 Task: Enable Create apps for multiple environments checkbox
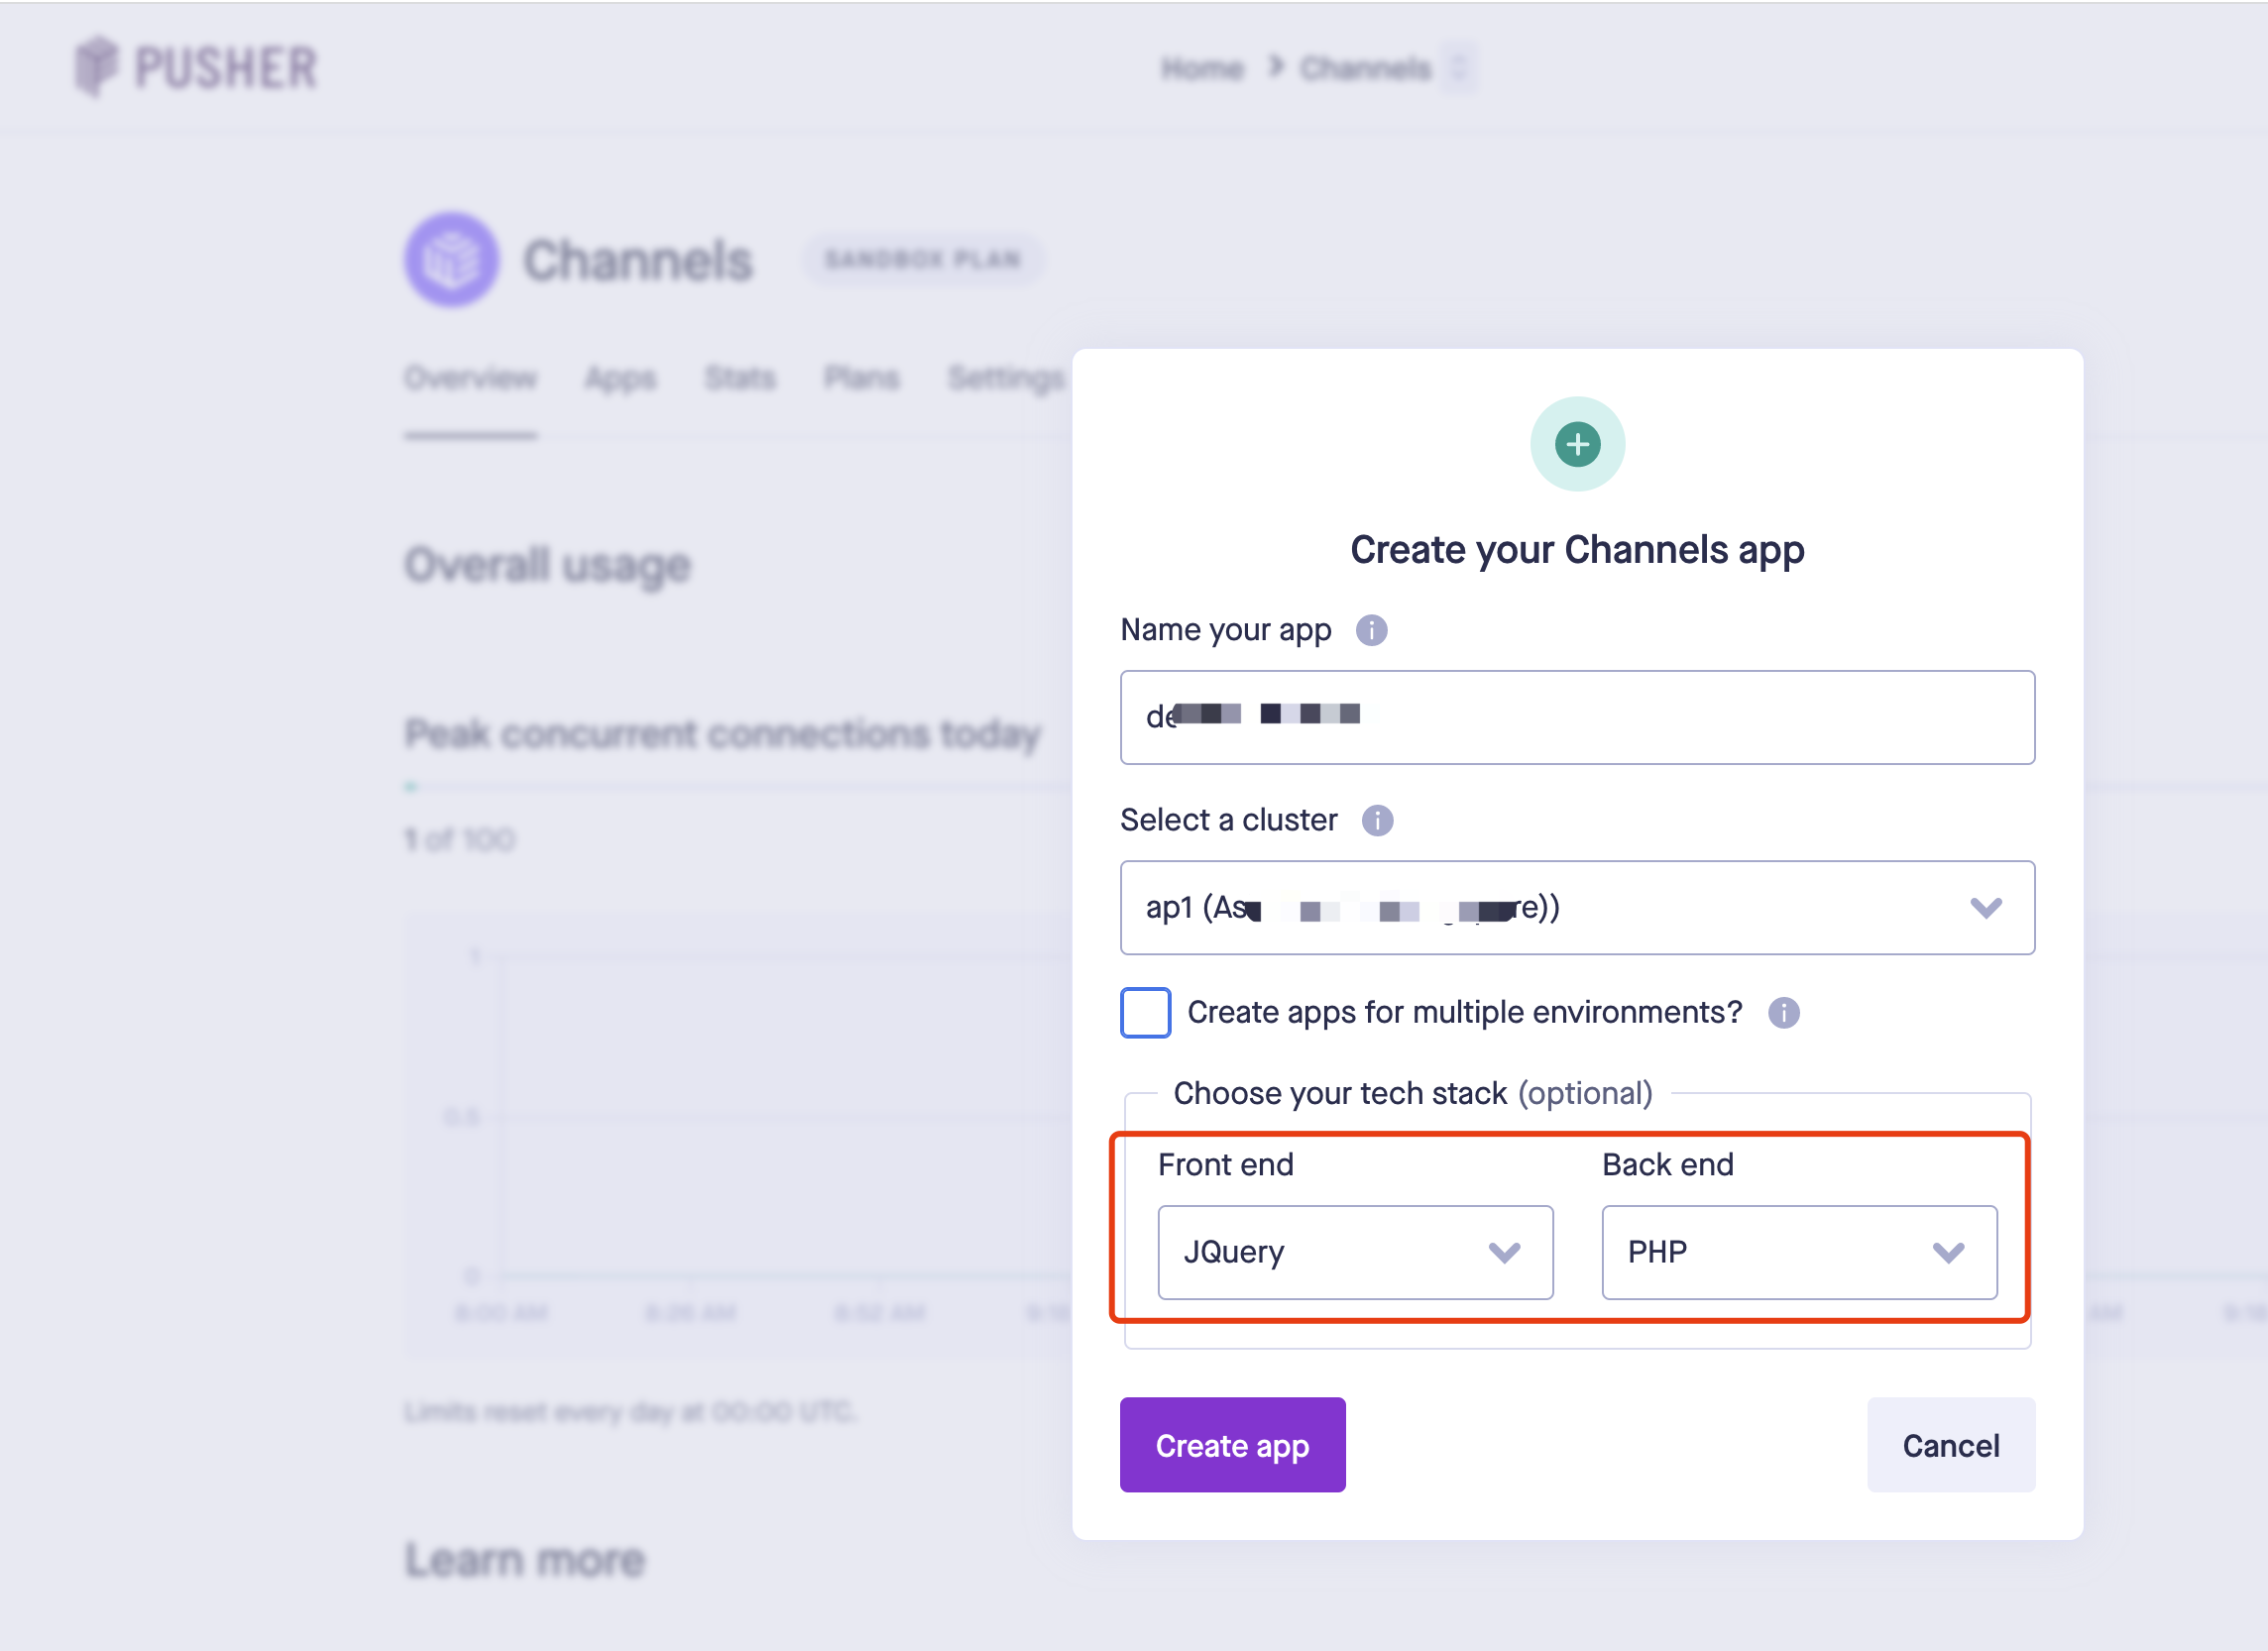click(x=1145, y=1012)
